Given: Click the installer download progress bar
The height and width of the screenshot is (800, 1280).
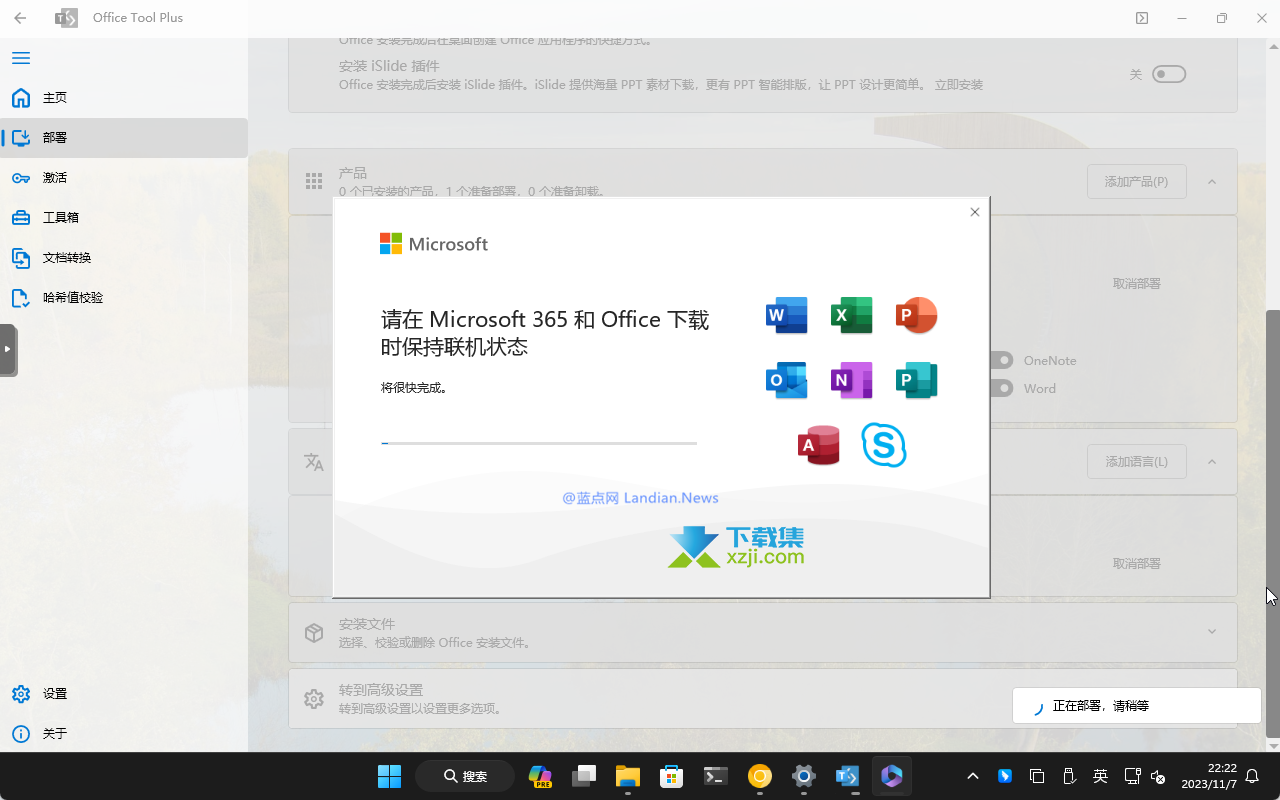Looking at the screenshot, I should [539, 443].
